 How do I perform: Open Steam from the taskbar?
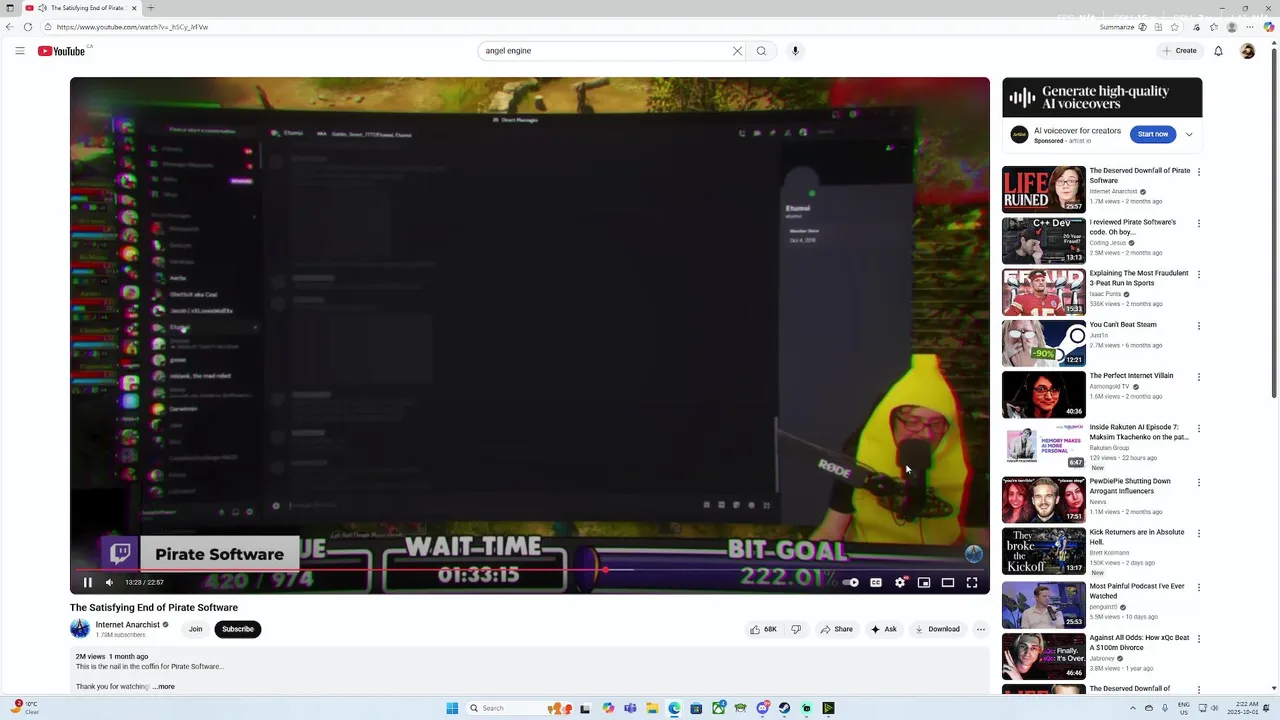click(784, 708)
